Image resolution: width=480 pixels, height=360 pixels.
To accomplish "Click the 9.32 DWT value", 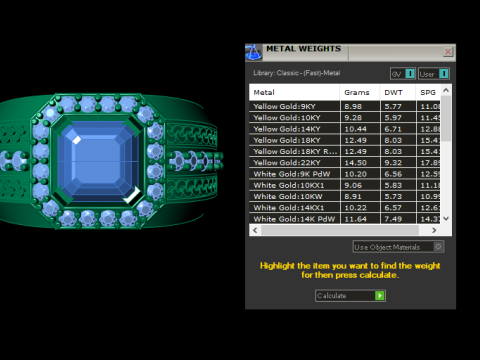I will [x=393, y=163].
